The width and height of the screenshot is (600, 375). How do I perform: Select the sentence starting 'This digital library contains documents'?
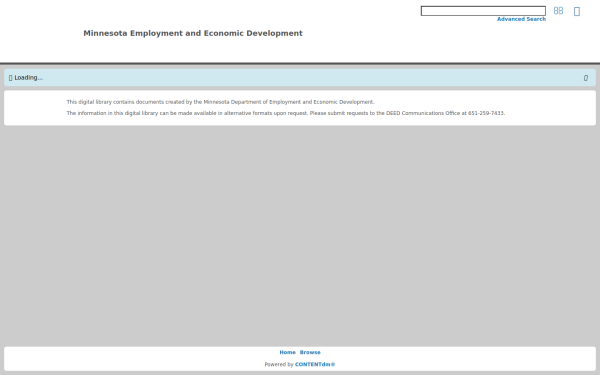tap(220, 102)
